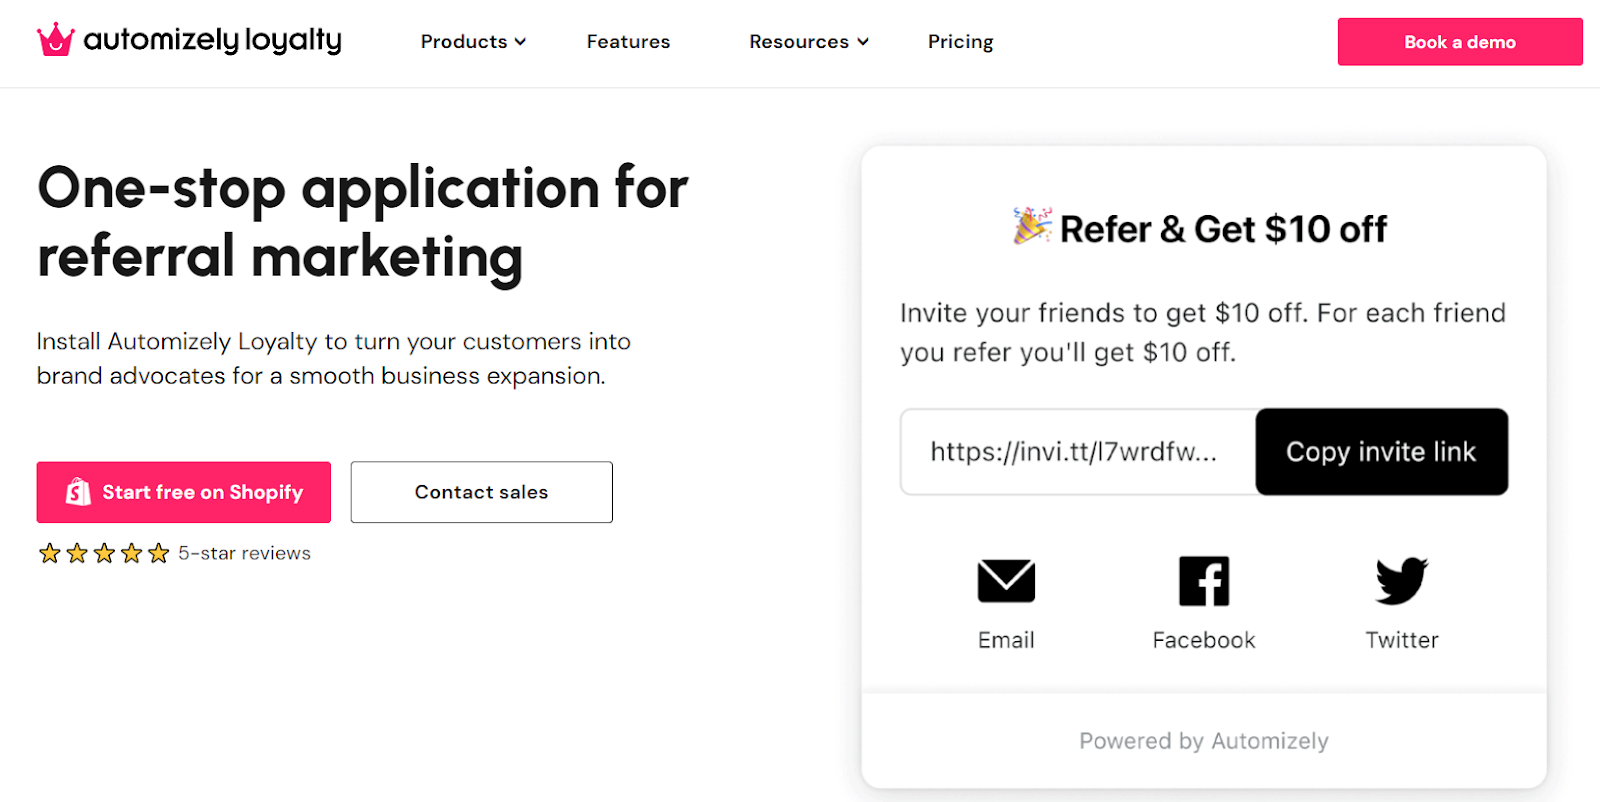Click the automizely loyalty wordmark
Image resolution: width=1600 pixels, height=802 pixels.
click(212, 40)
